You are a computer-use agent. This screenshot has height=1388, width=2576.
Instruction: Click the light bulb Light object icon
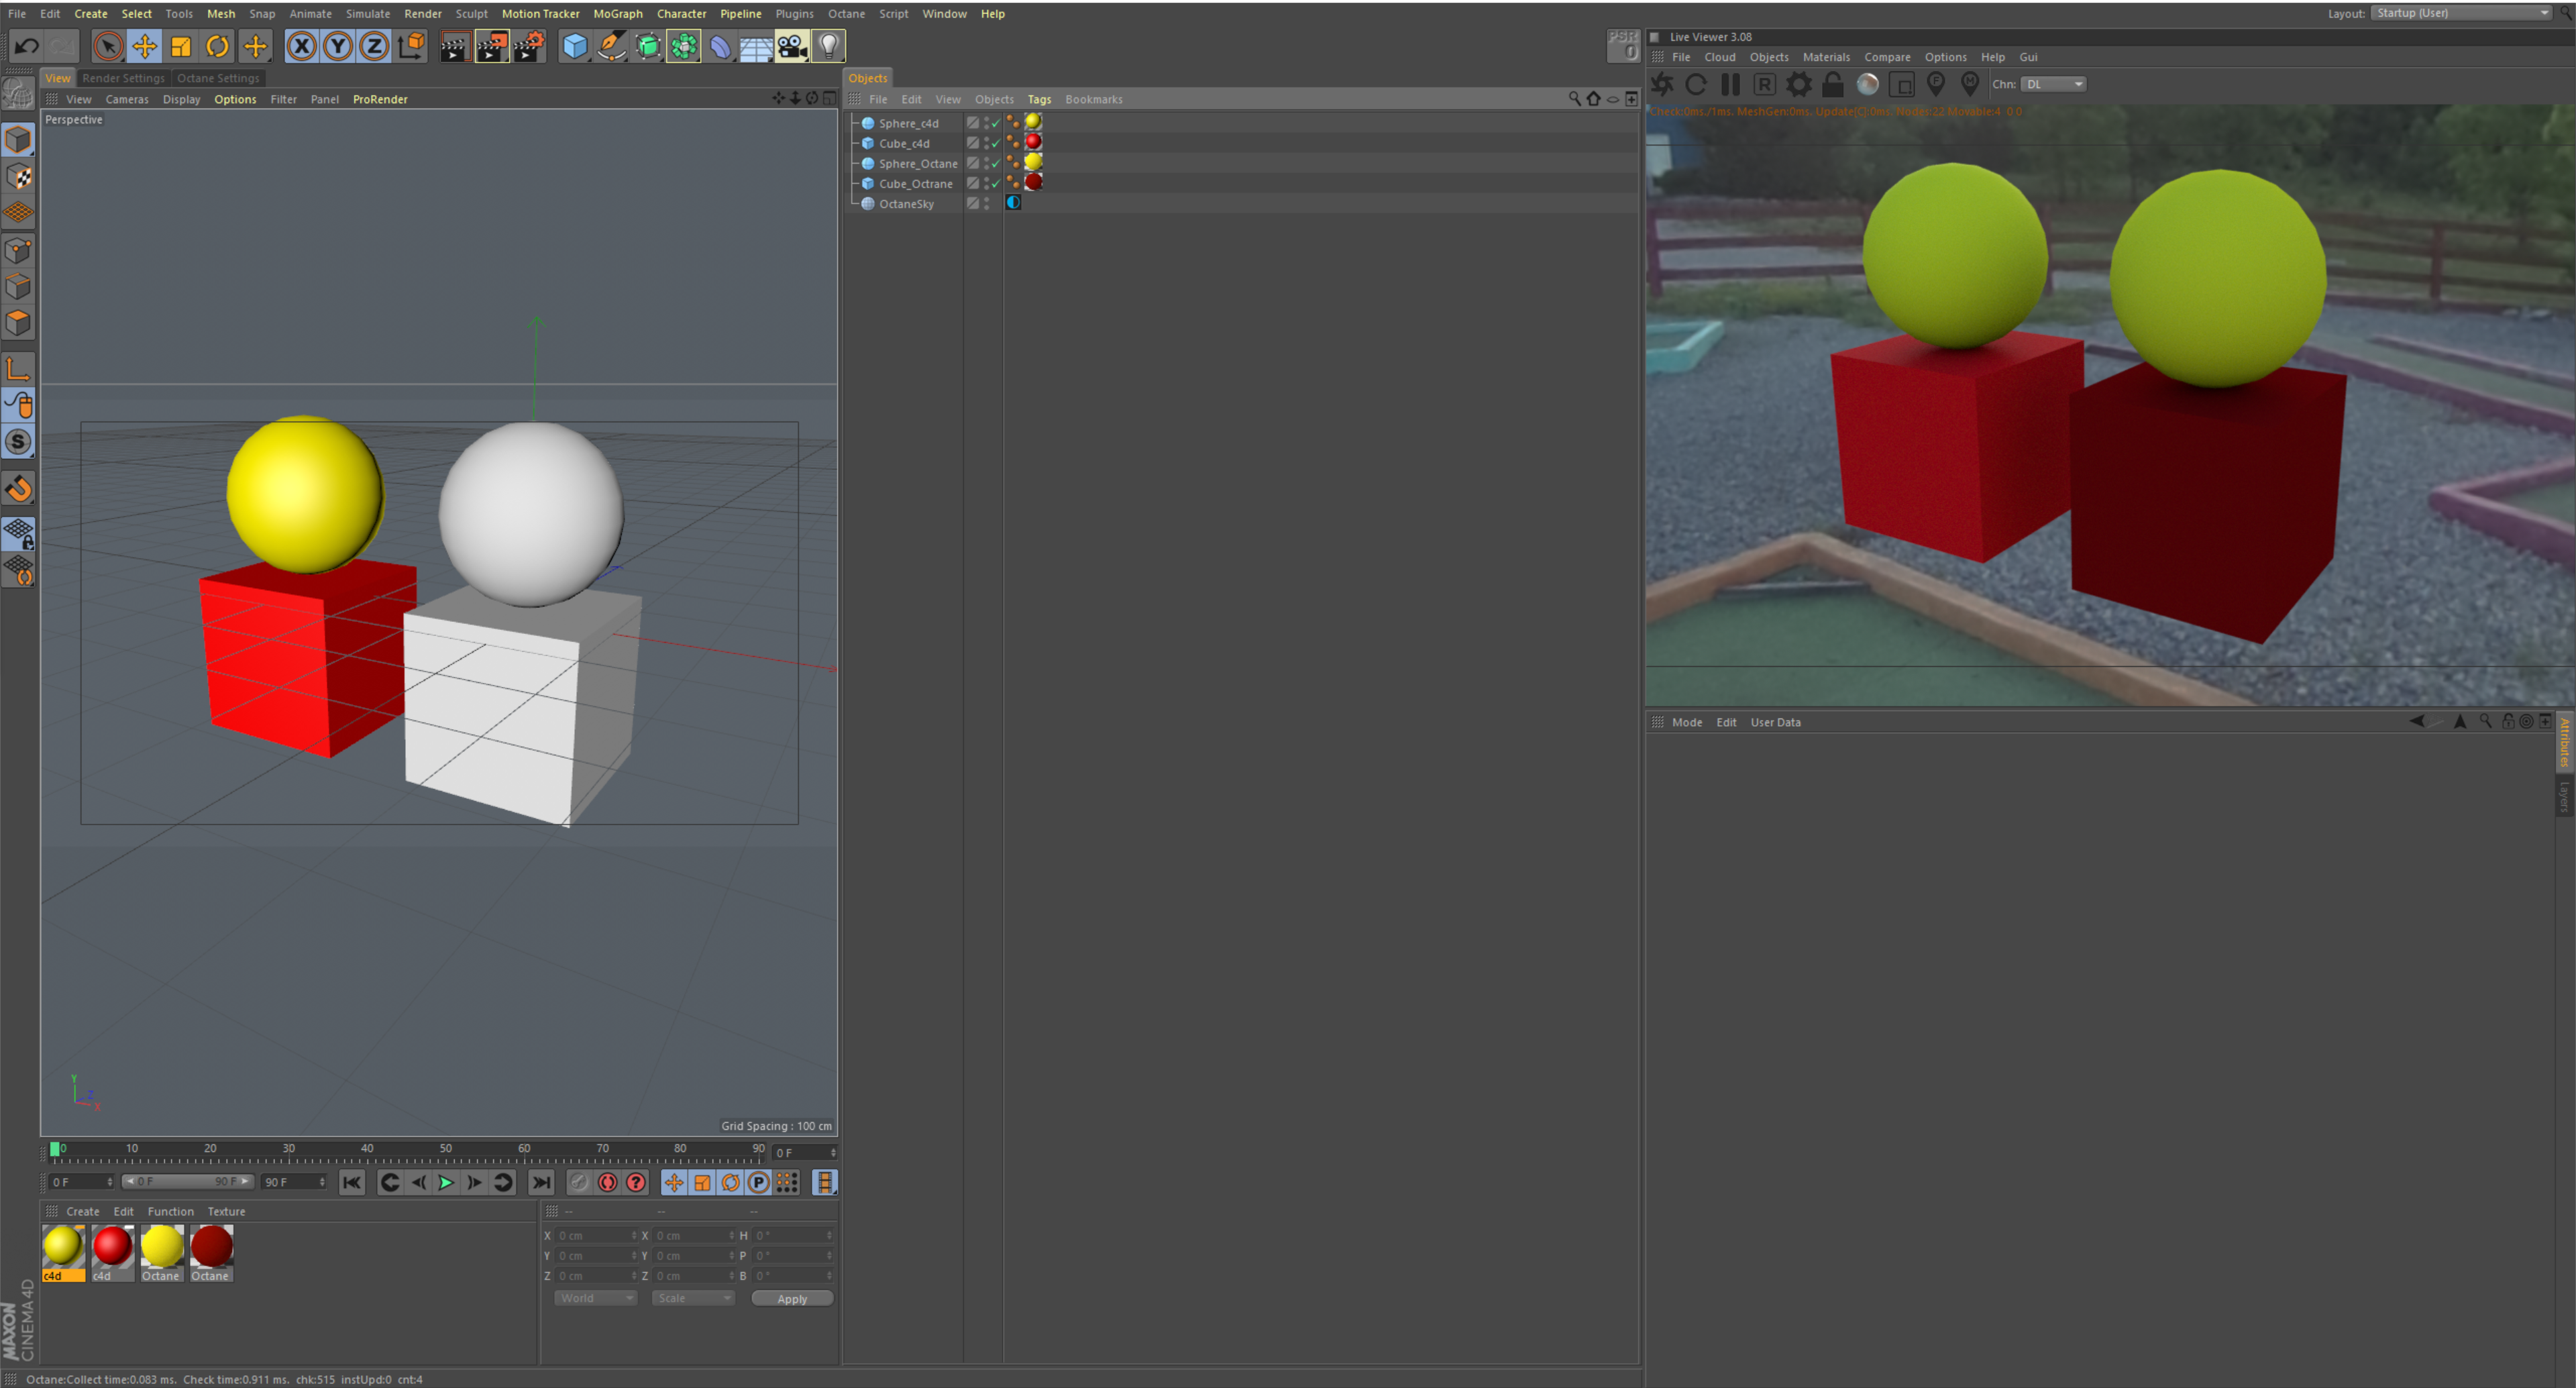tap(828, 46)
